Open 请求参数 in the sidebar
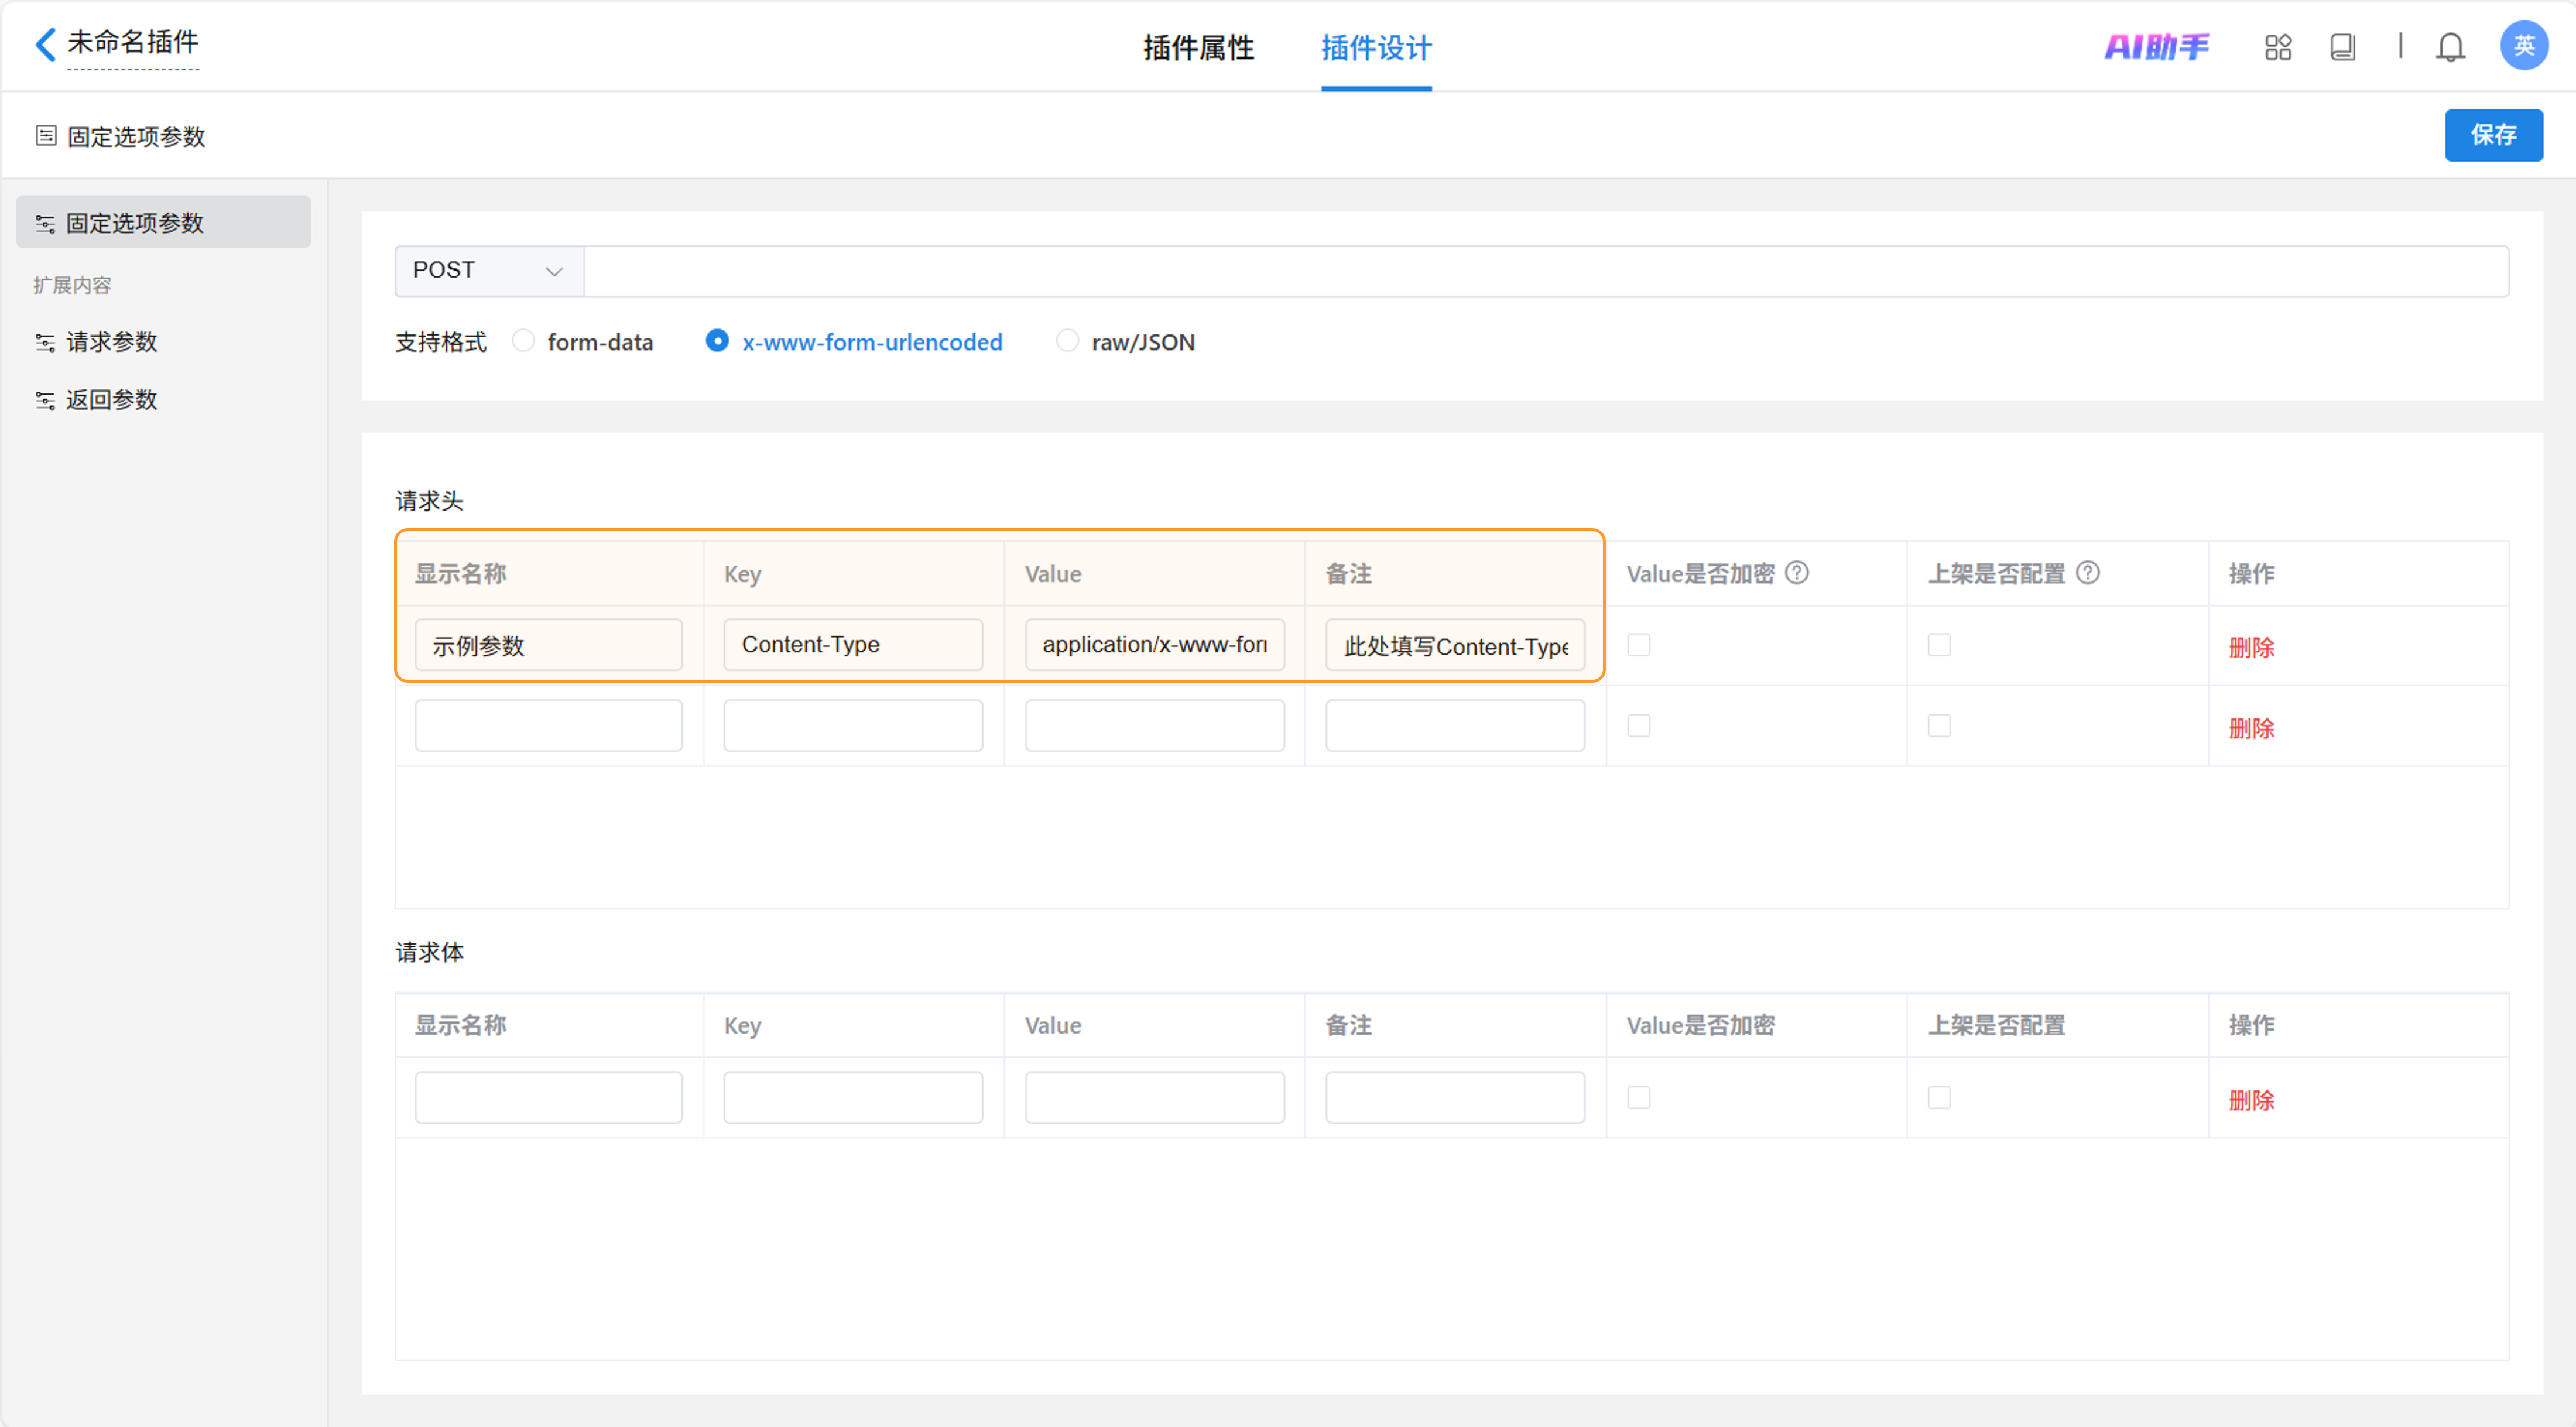Screen dimensions: 2576x1427 coord(111,342)
